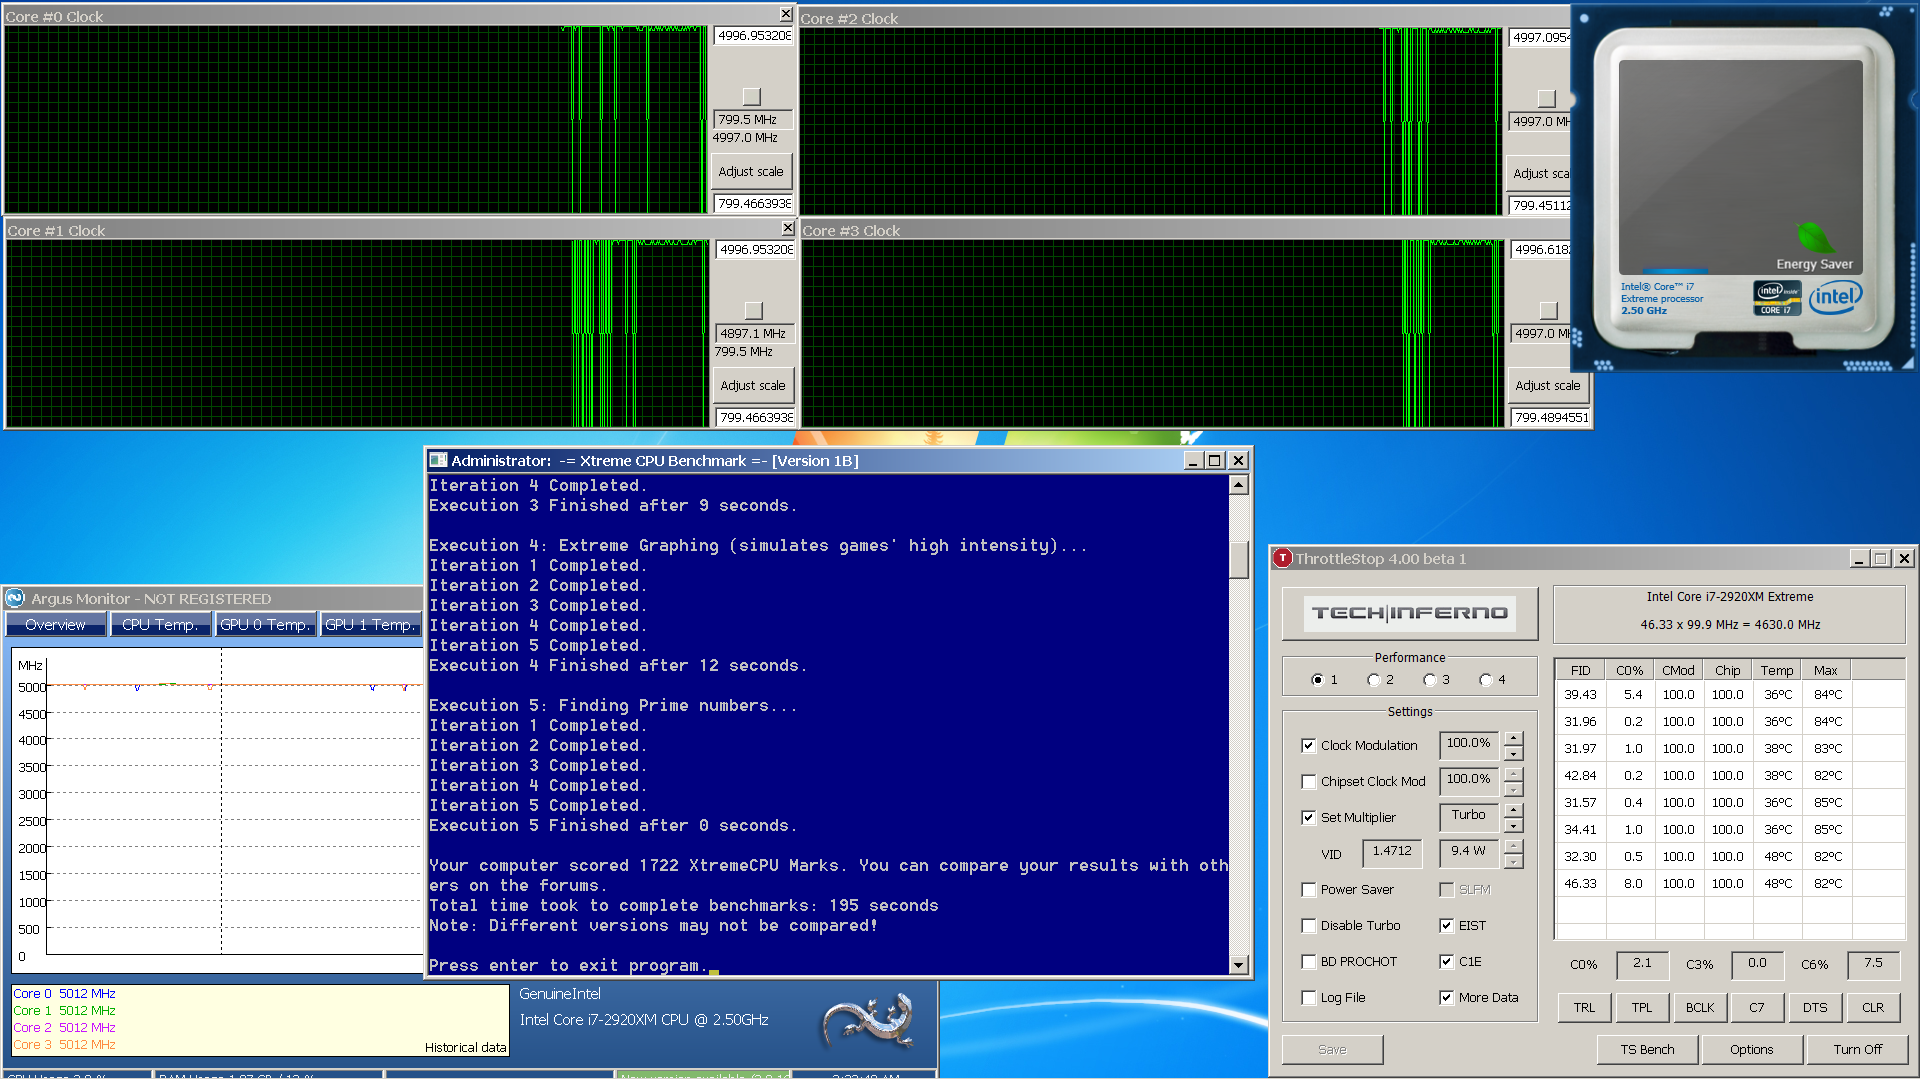This screenshot has width=1920, height=1080.
Task: Select Performance profile 3 radio button
Action: (x=1429, y=680)
